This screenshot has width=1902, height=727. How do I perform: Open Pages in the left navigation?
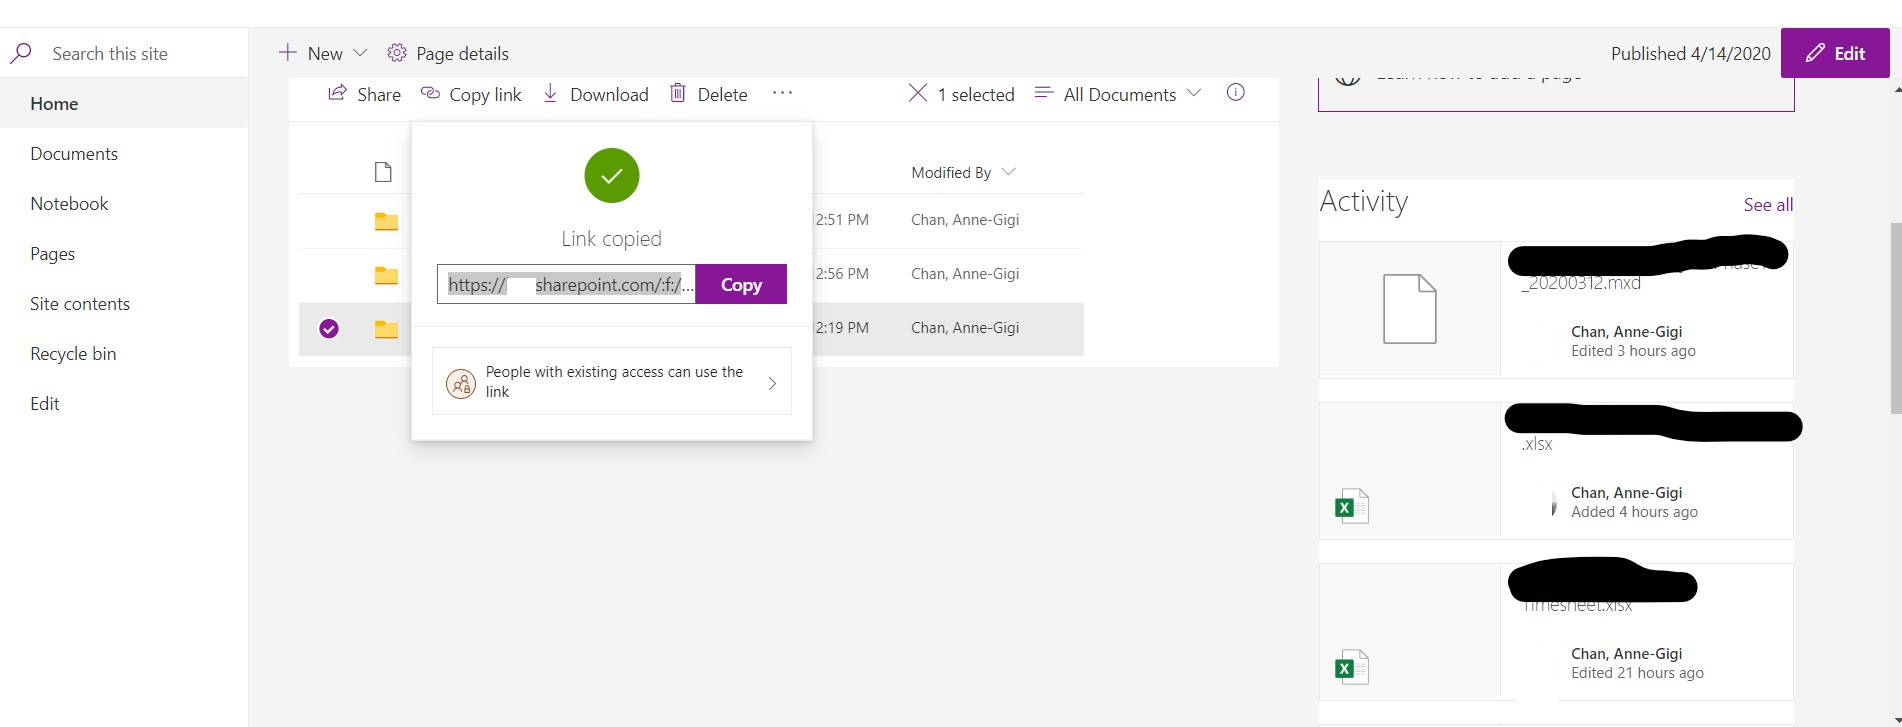52,254
